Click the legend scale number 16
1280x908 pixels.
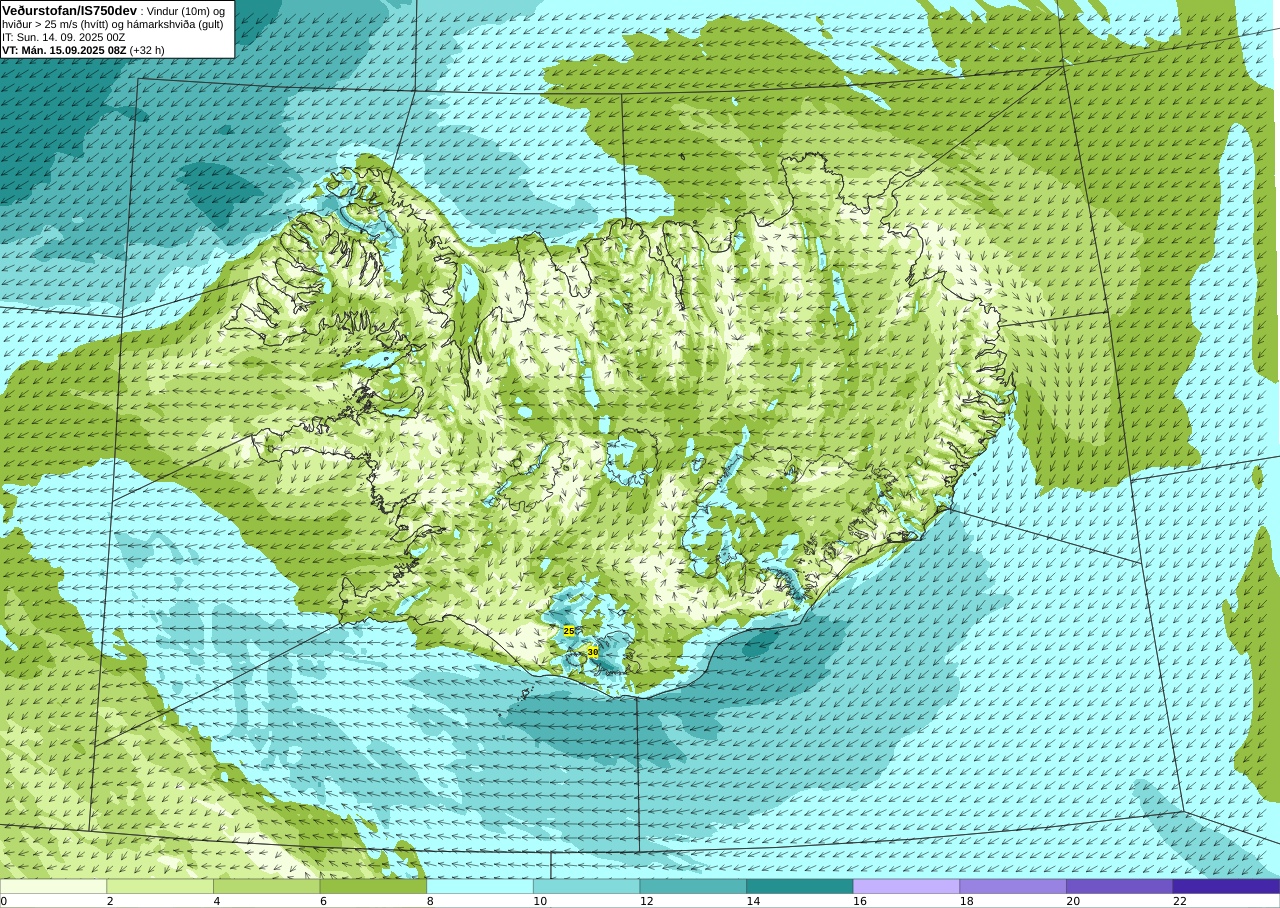coord(860,901)
